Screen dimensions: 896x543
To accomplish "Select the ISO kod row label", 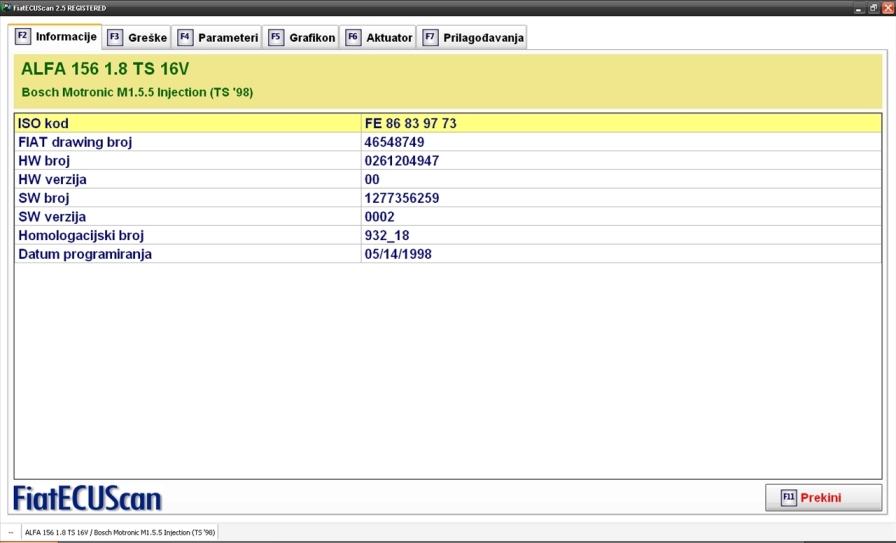I will pyautogui.click(x=43, y=123).
